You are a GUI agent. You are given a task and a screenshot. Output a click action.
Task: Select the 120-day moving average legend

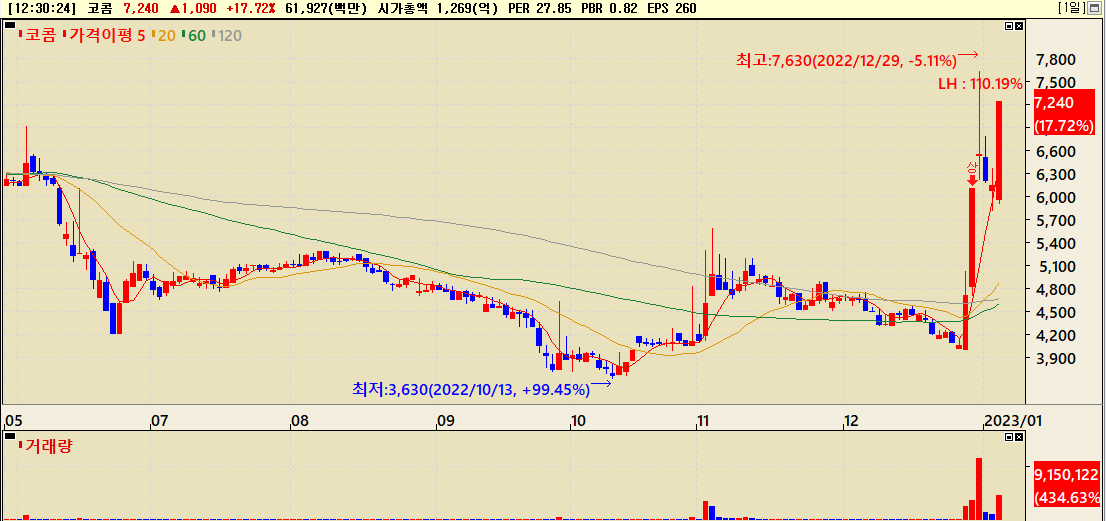pyautogui.click(x=229, y=35)
